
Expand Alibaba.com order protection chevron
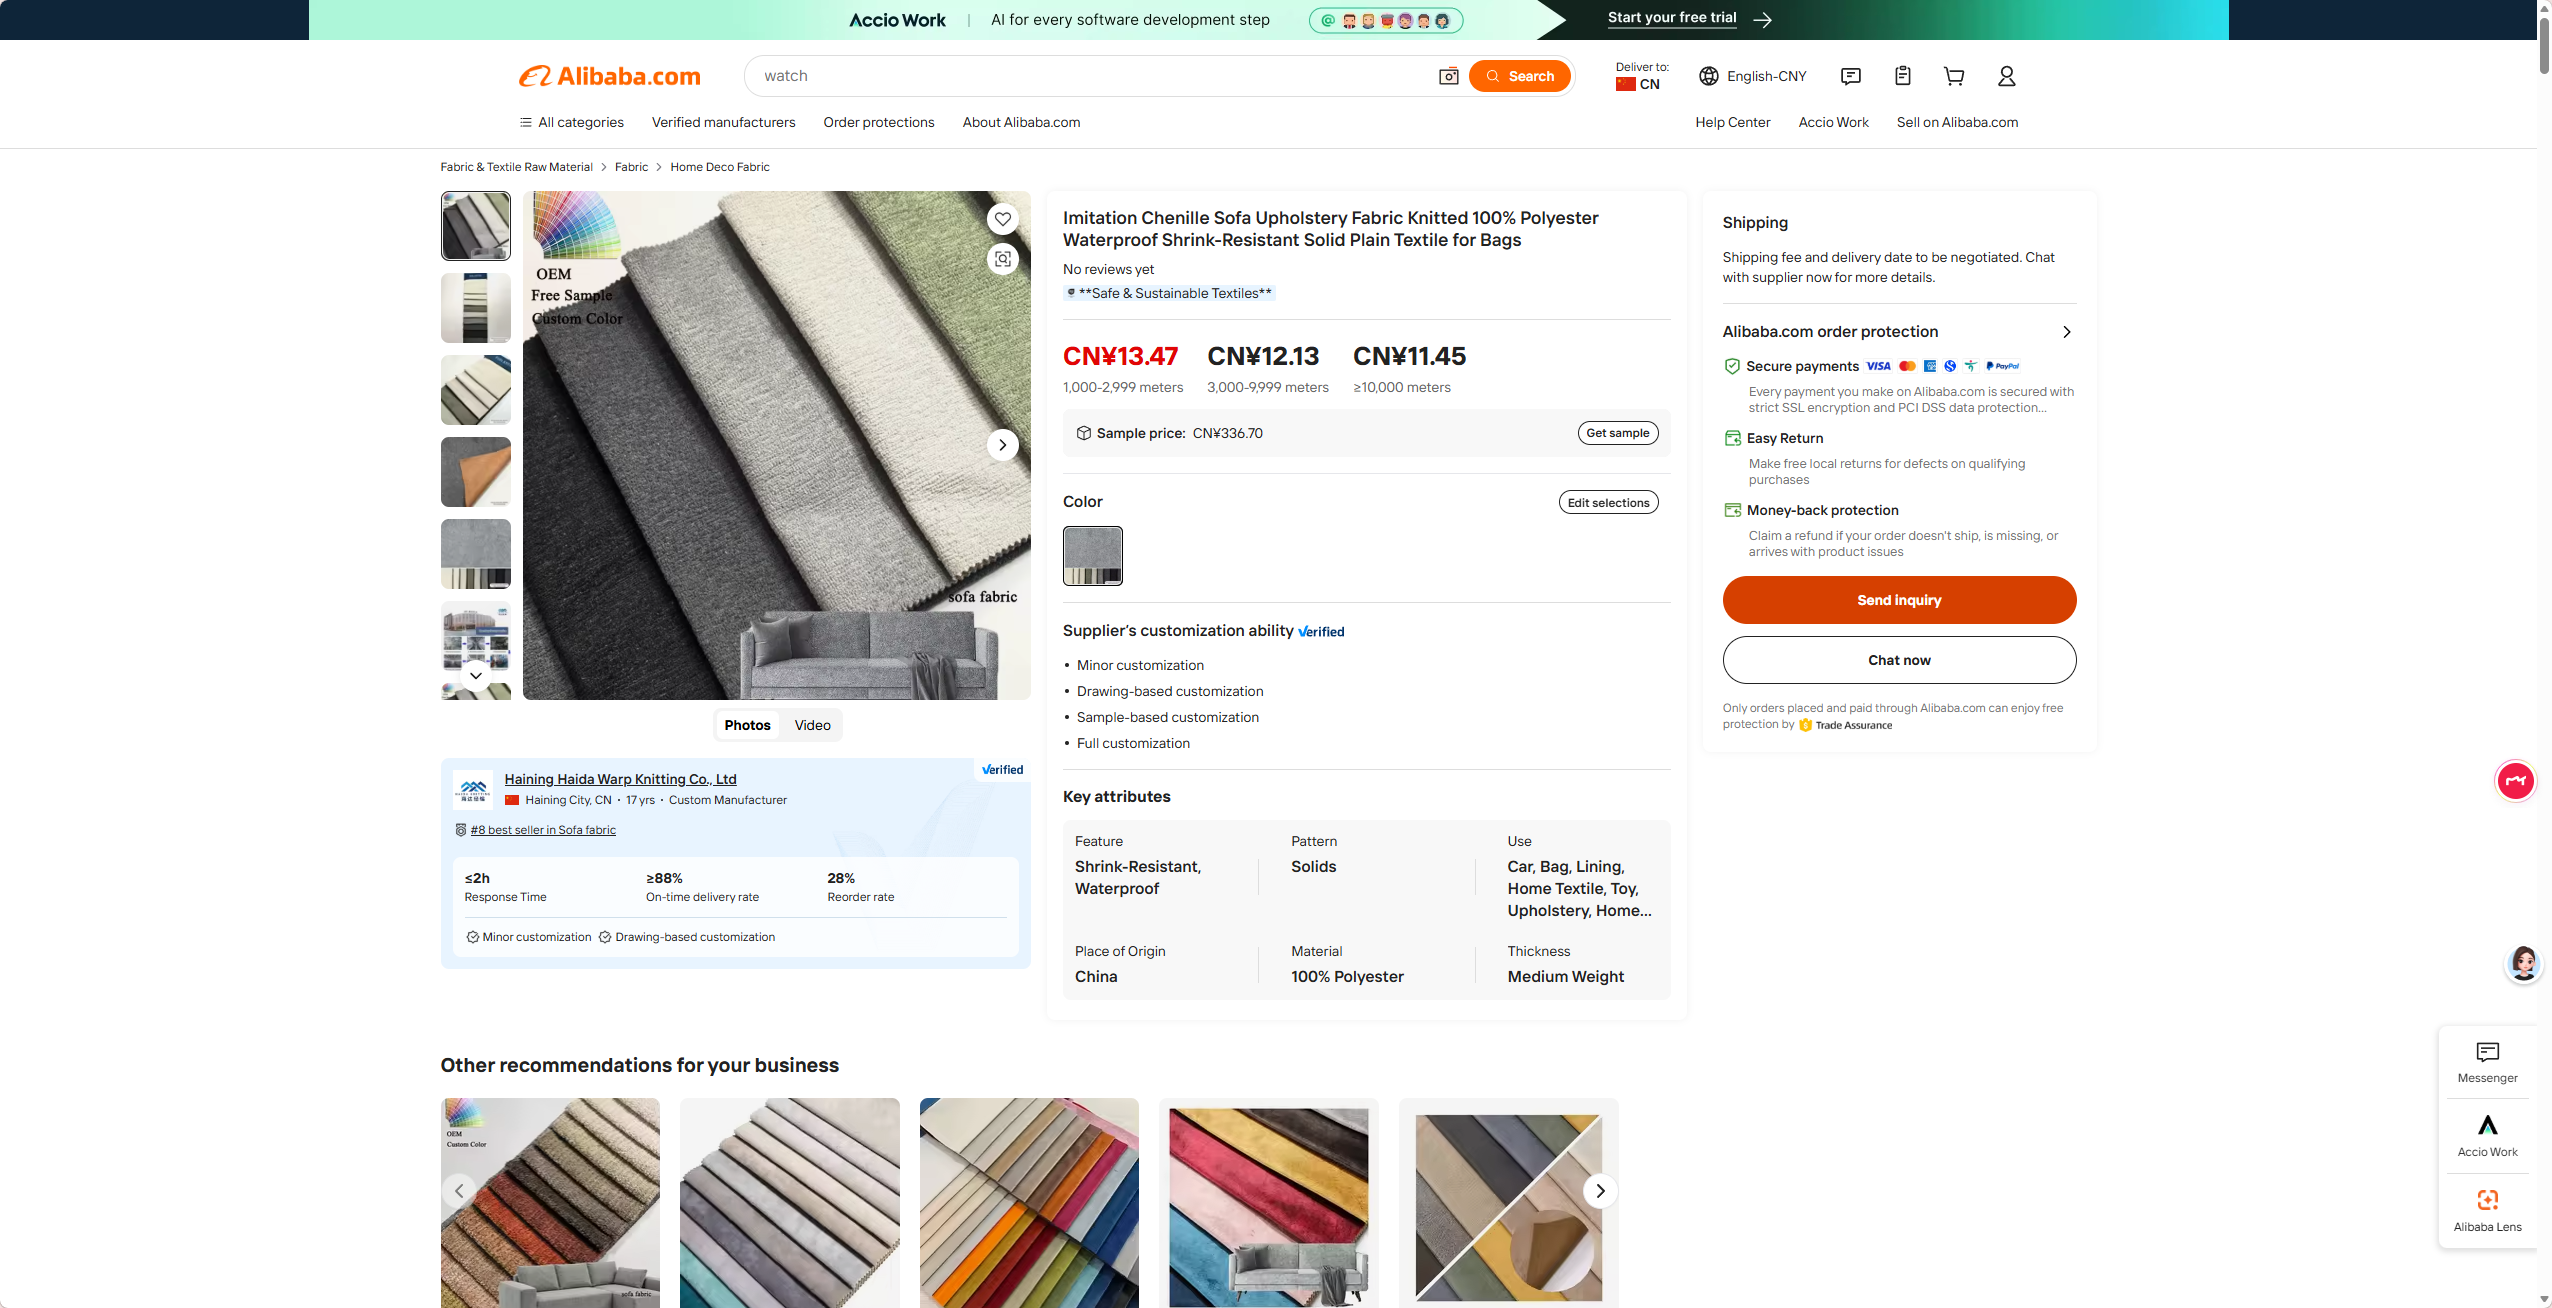pyautogui.click(x=2066, y=332)
